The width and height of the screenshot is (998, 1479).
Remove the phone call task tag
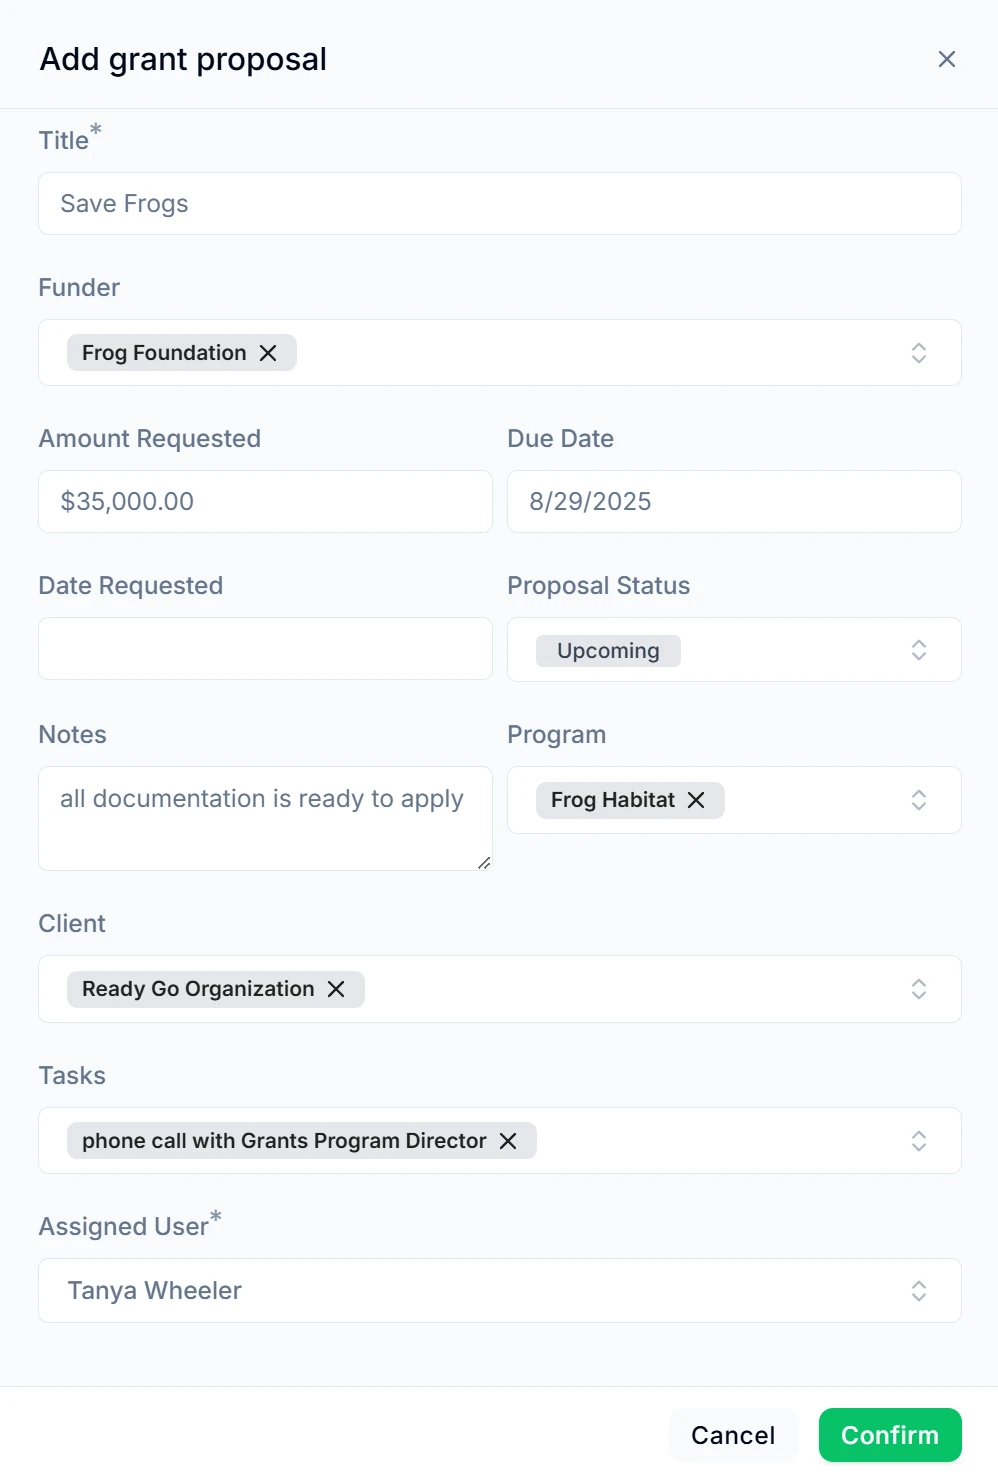(x=508, y=1141)
